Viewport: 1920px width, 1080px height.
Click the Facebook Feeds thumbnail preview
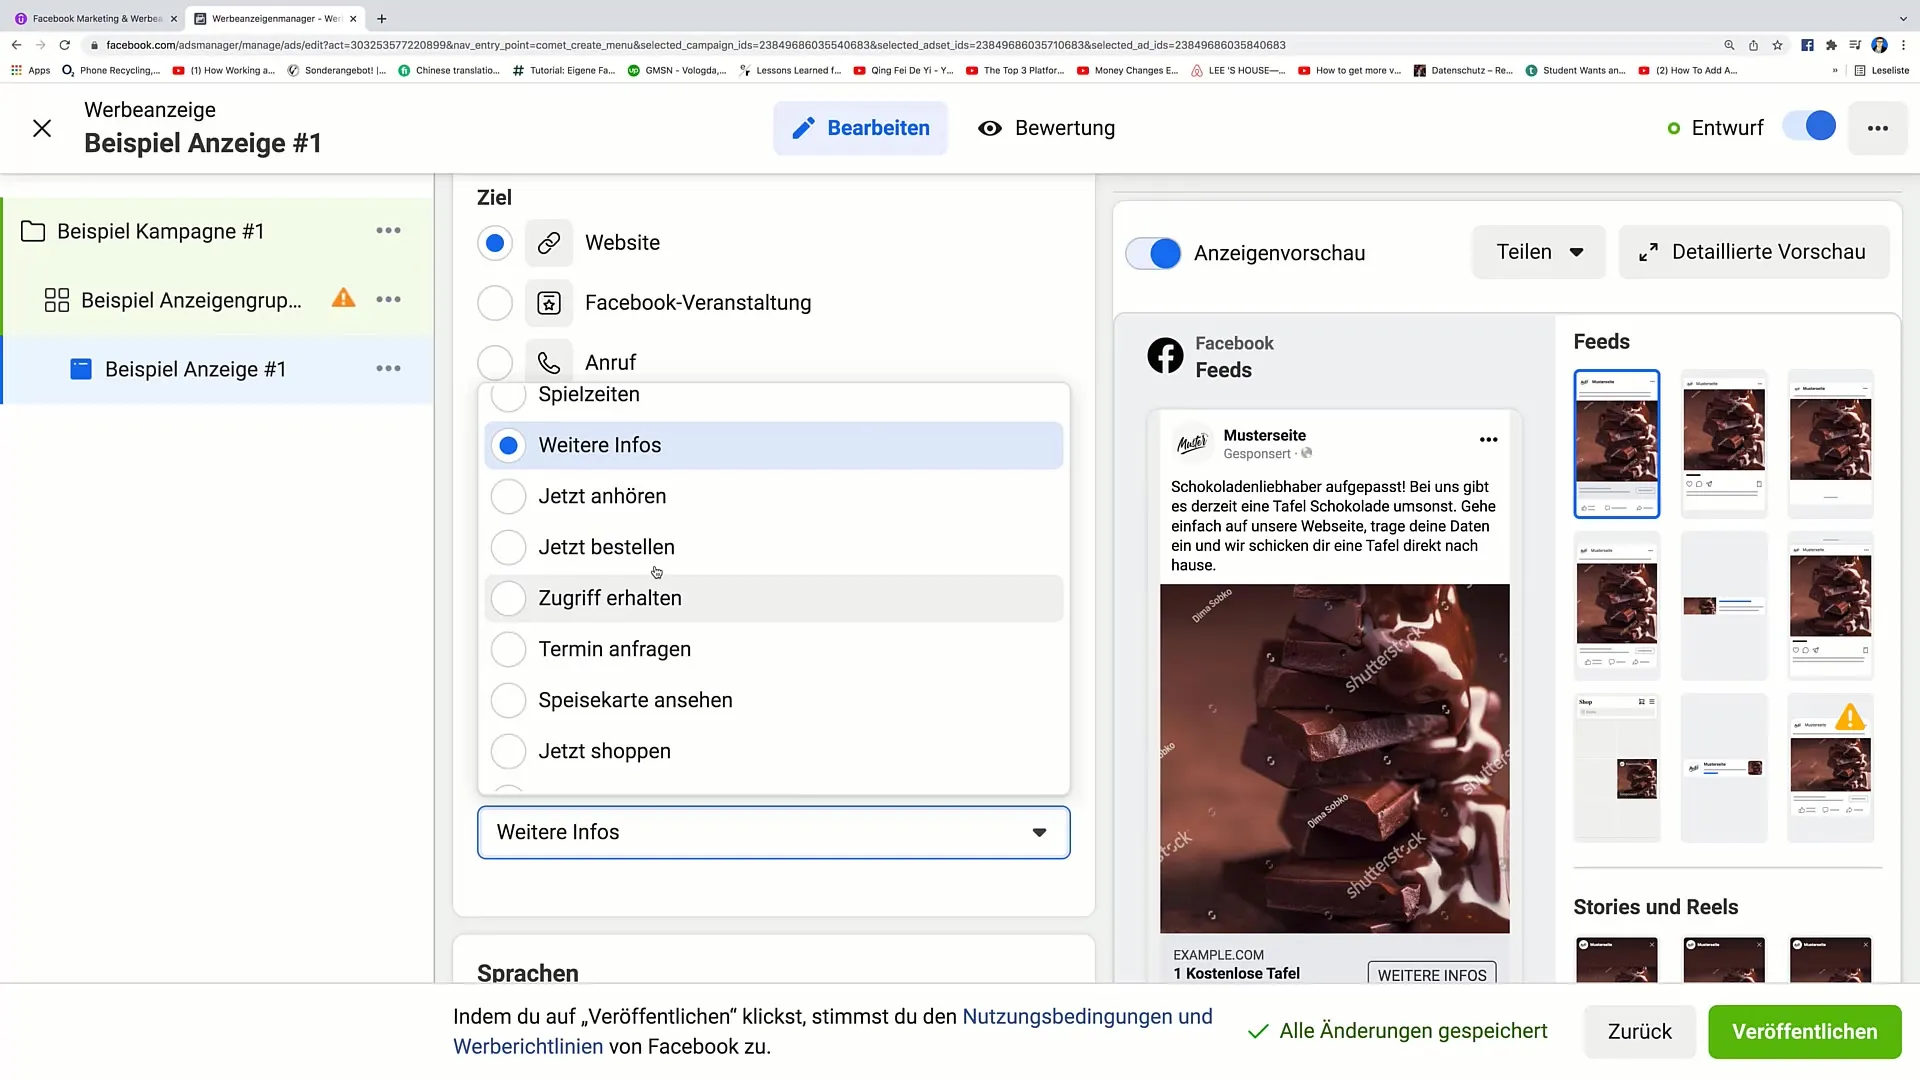click(1615, 444)
